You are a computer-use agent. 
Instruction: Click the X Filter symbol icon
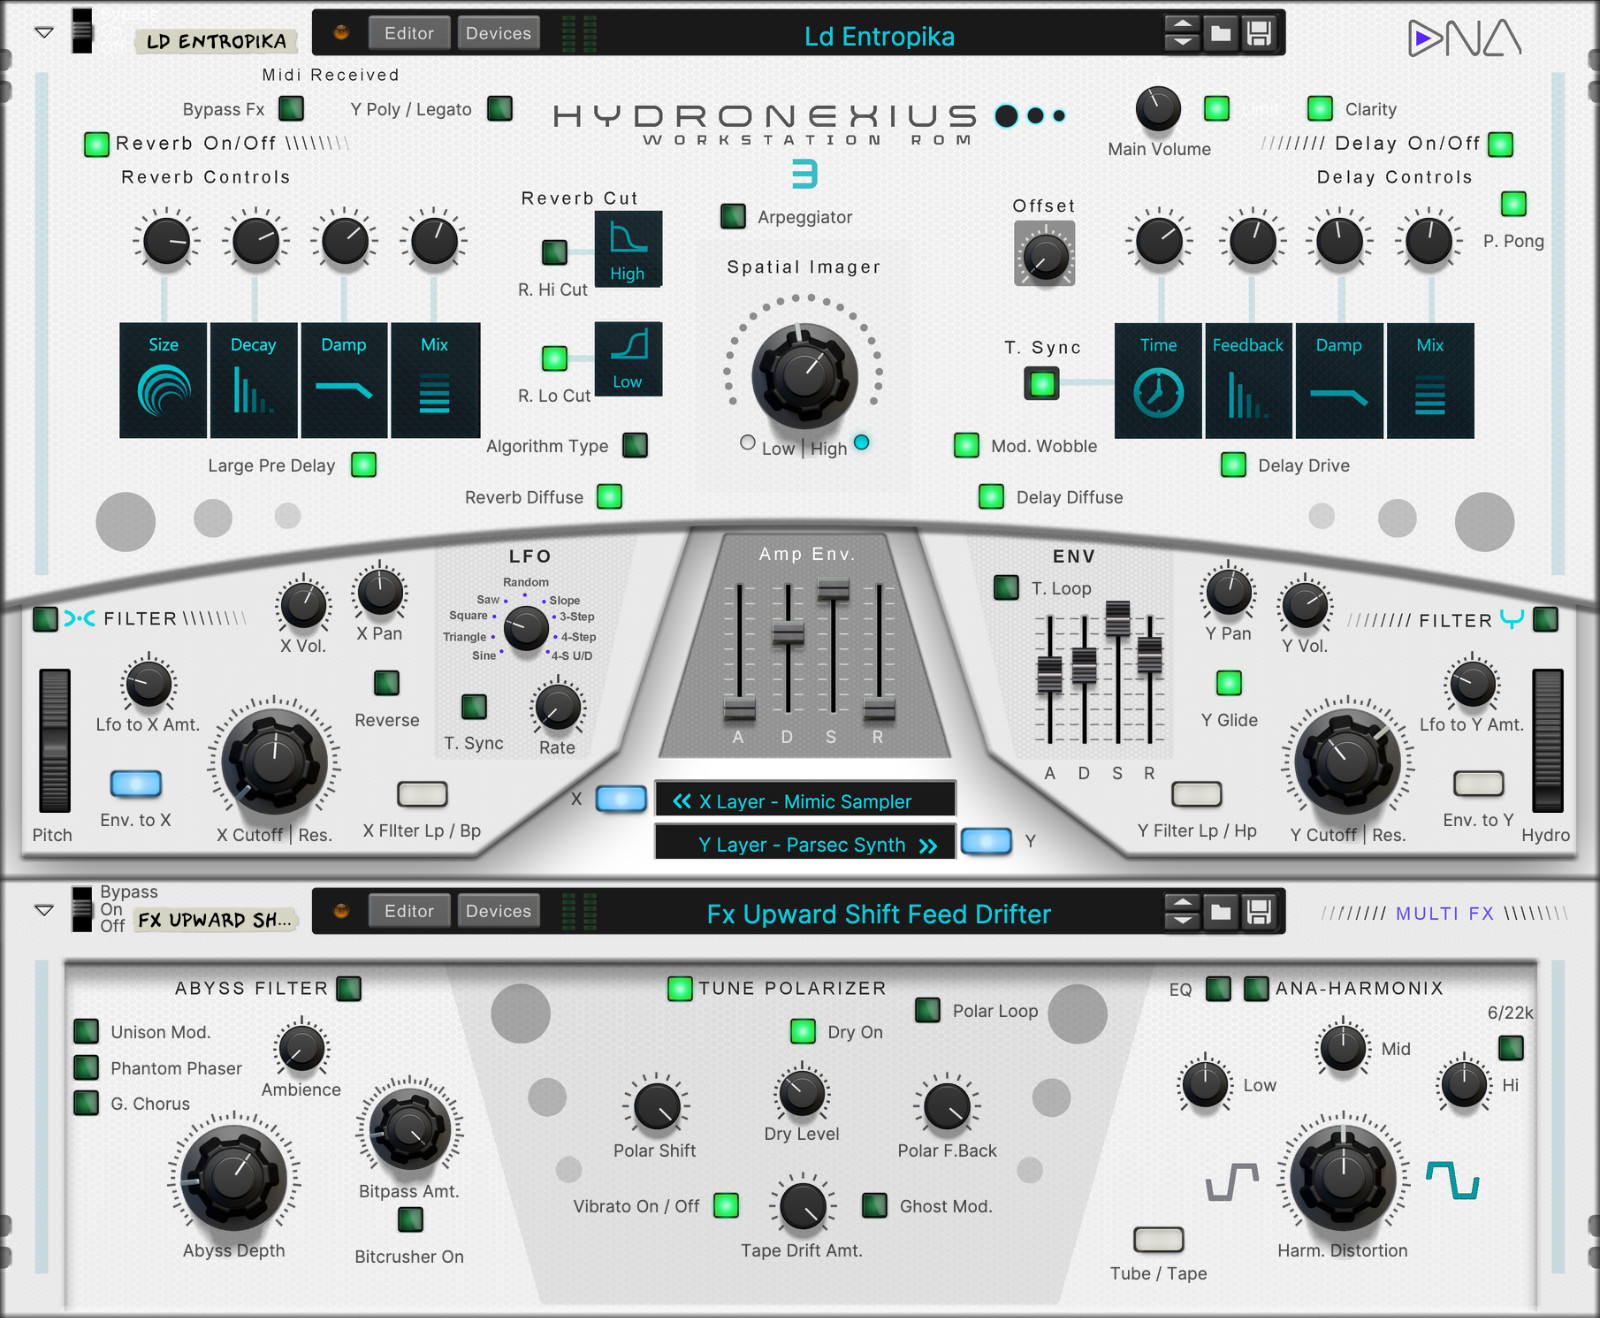coord(80,618)
